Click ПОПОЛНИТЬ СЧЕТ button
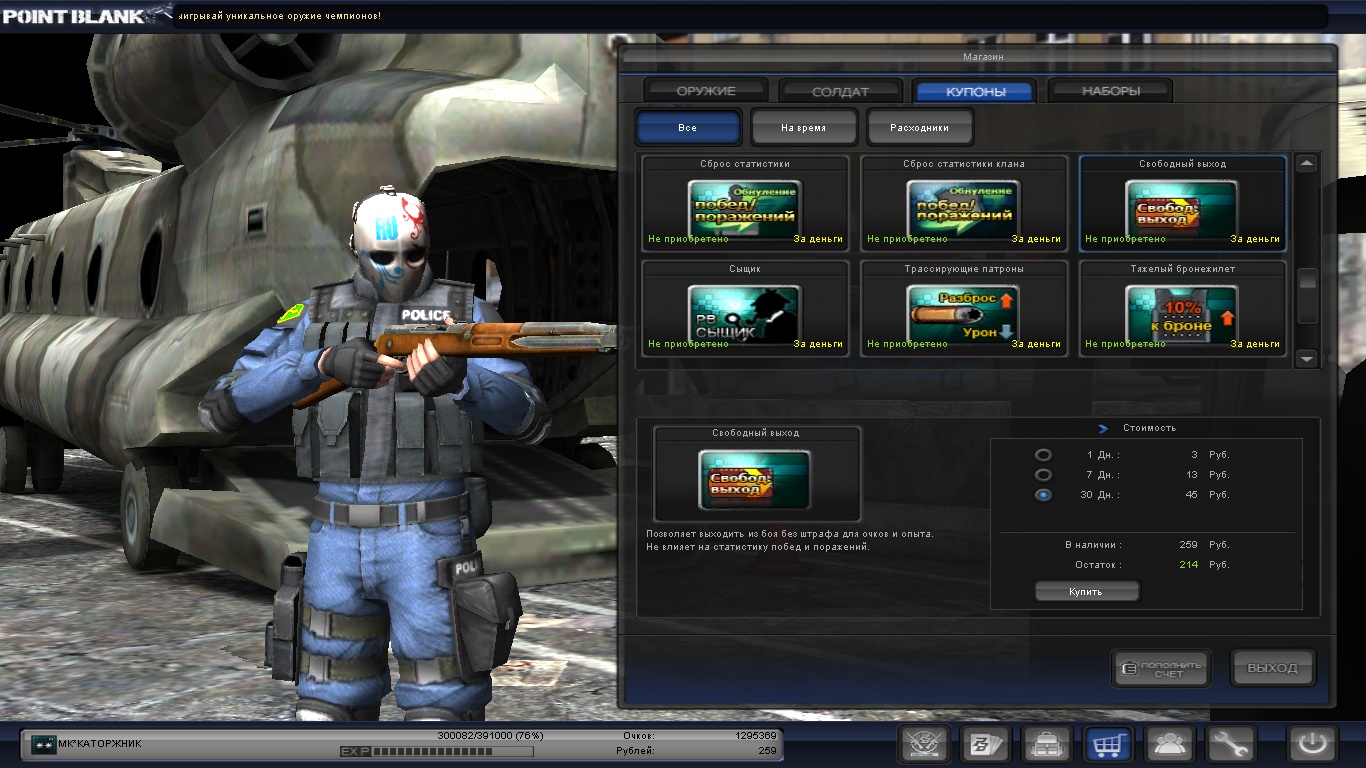Image resolution: width=1366 pixels, height=768 pixels. (x=1161, y=668)
